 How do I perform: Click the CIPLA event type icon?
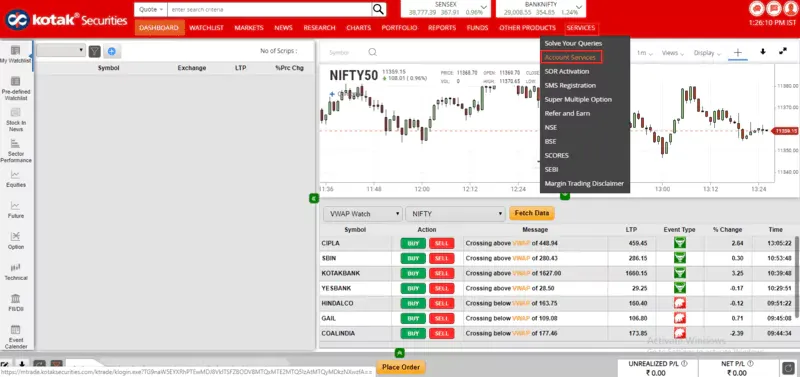[680, 243]
